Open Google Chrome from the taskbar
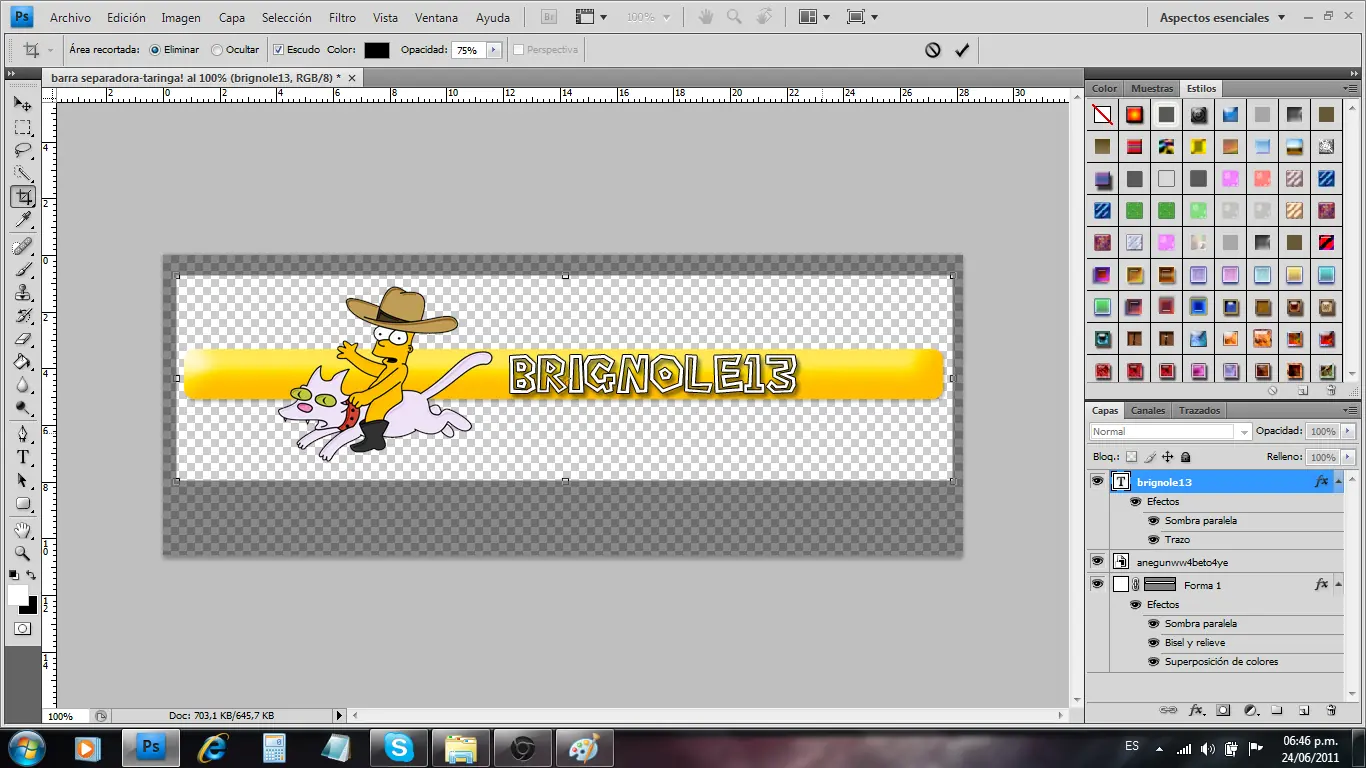This screenshot has width=1366, height=768. pyautogui.click(x=521, y=748)
